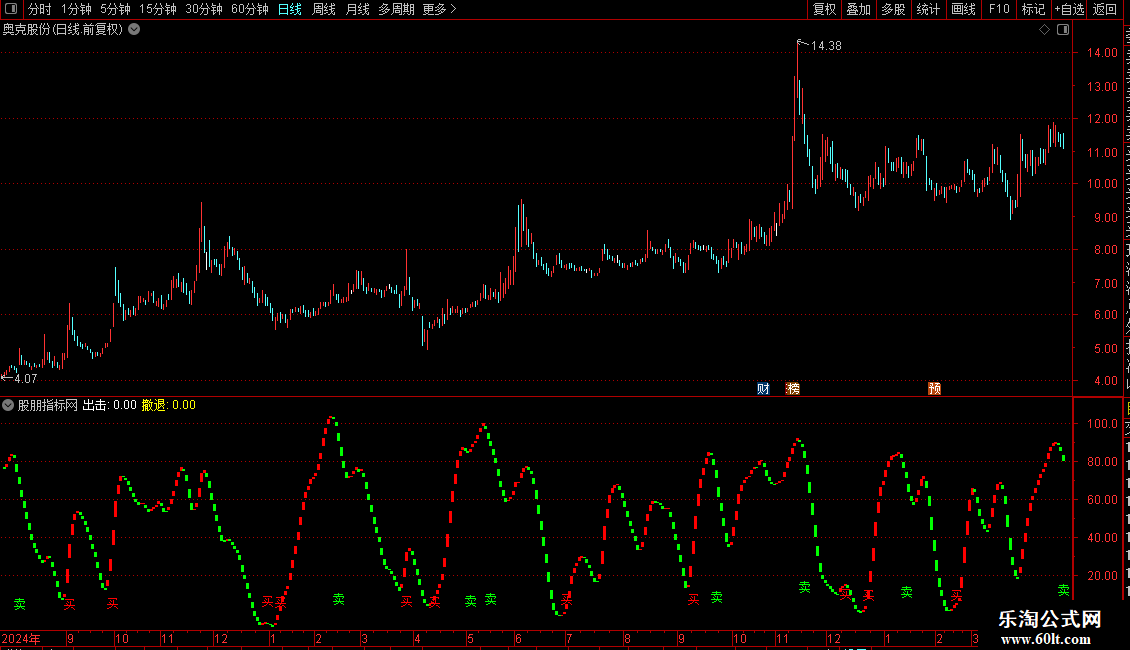This screenshot has width=1130, height=650.
Task: Activate the 画线 drawing tool
Action: point(964,9)
